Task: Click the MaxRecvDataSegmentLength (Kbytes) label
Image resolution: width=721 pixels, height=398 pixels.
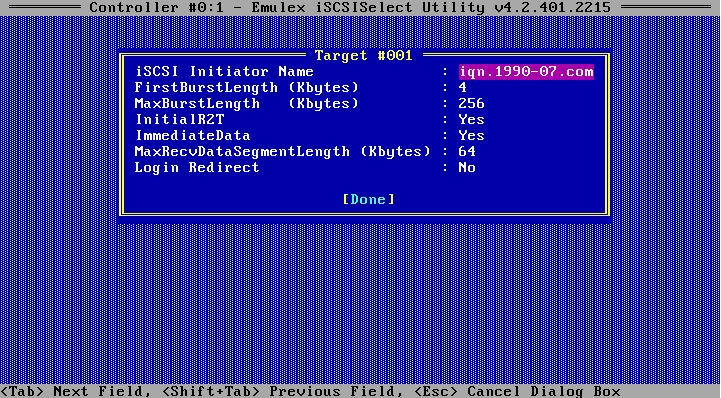Action: pyautogui.click(x=283, y=151)
